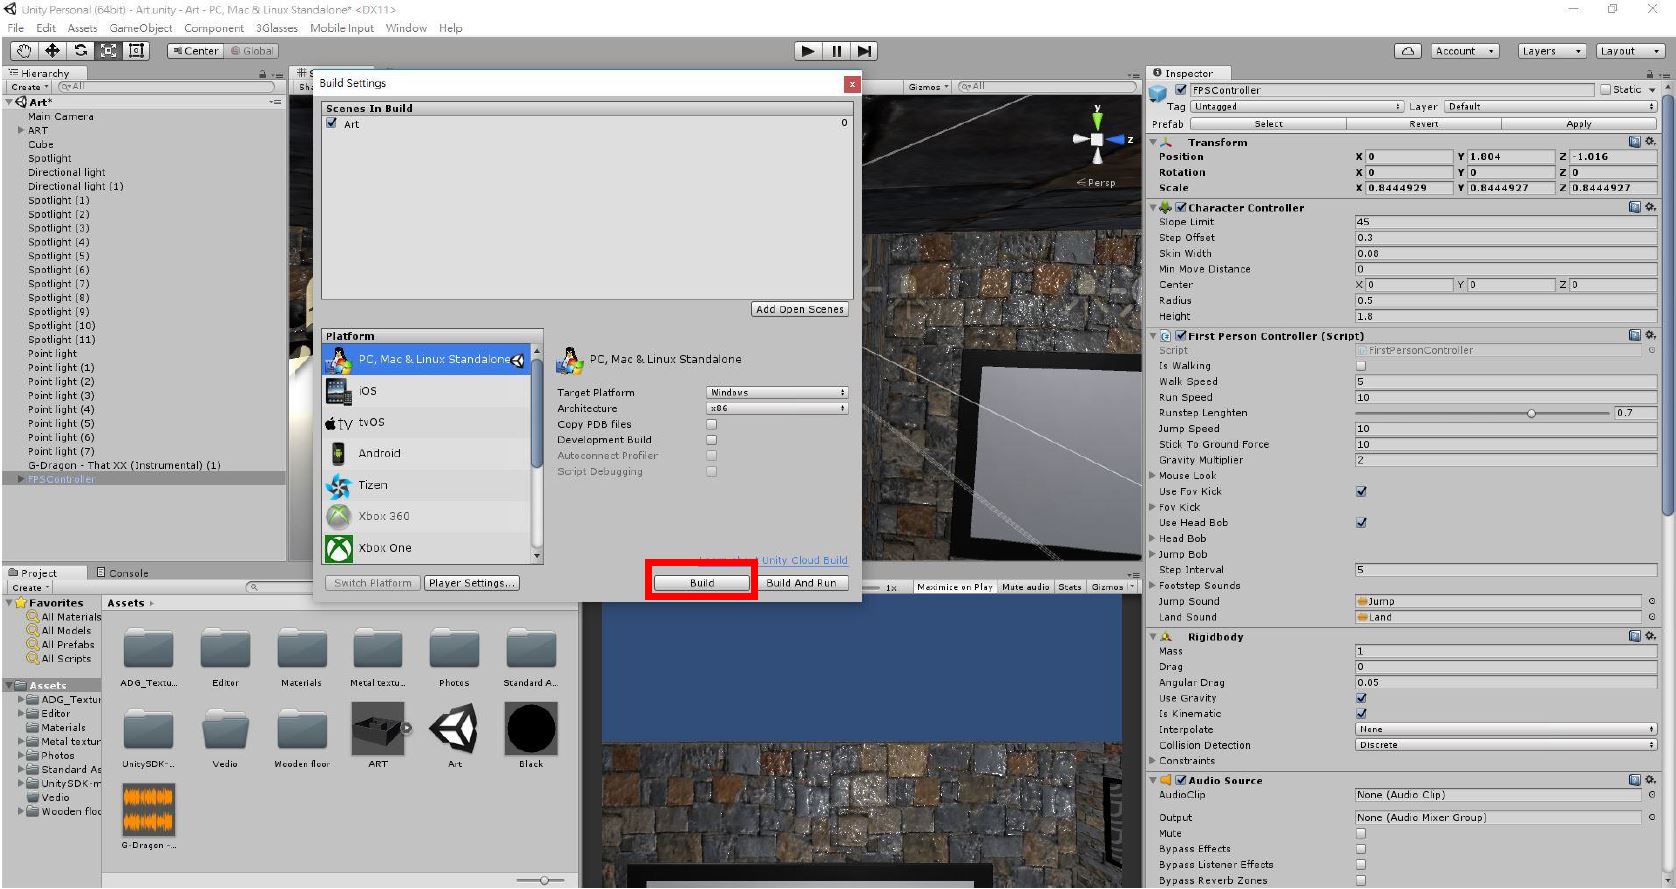
Task: Select the Art scene Unity asset
Action: point(454,728)
